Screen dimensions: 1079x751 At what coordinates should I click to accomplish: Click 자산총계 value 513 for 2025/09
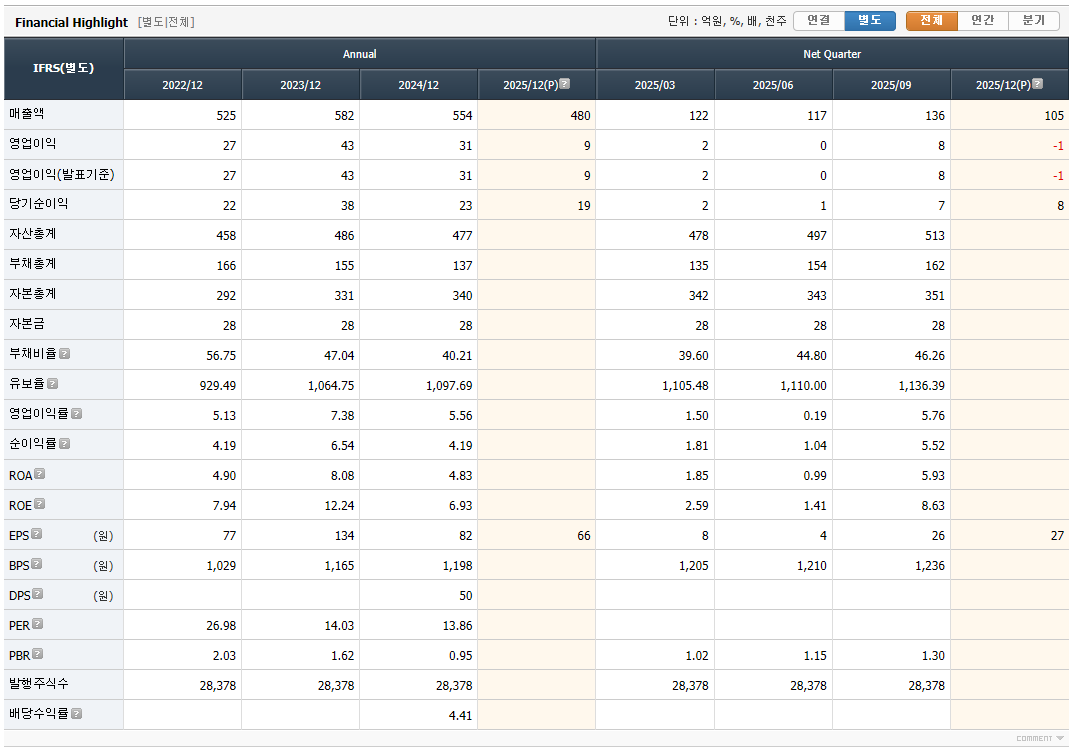(x=934, y=235)
